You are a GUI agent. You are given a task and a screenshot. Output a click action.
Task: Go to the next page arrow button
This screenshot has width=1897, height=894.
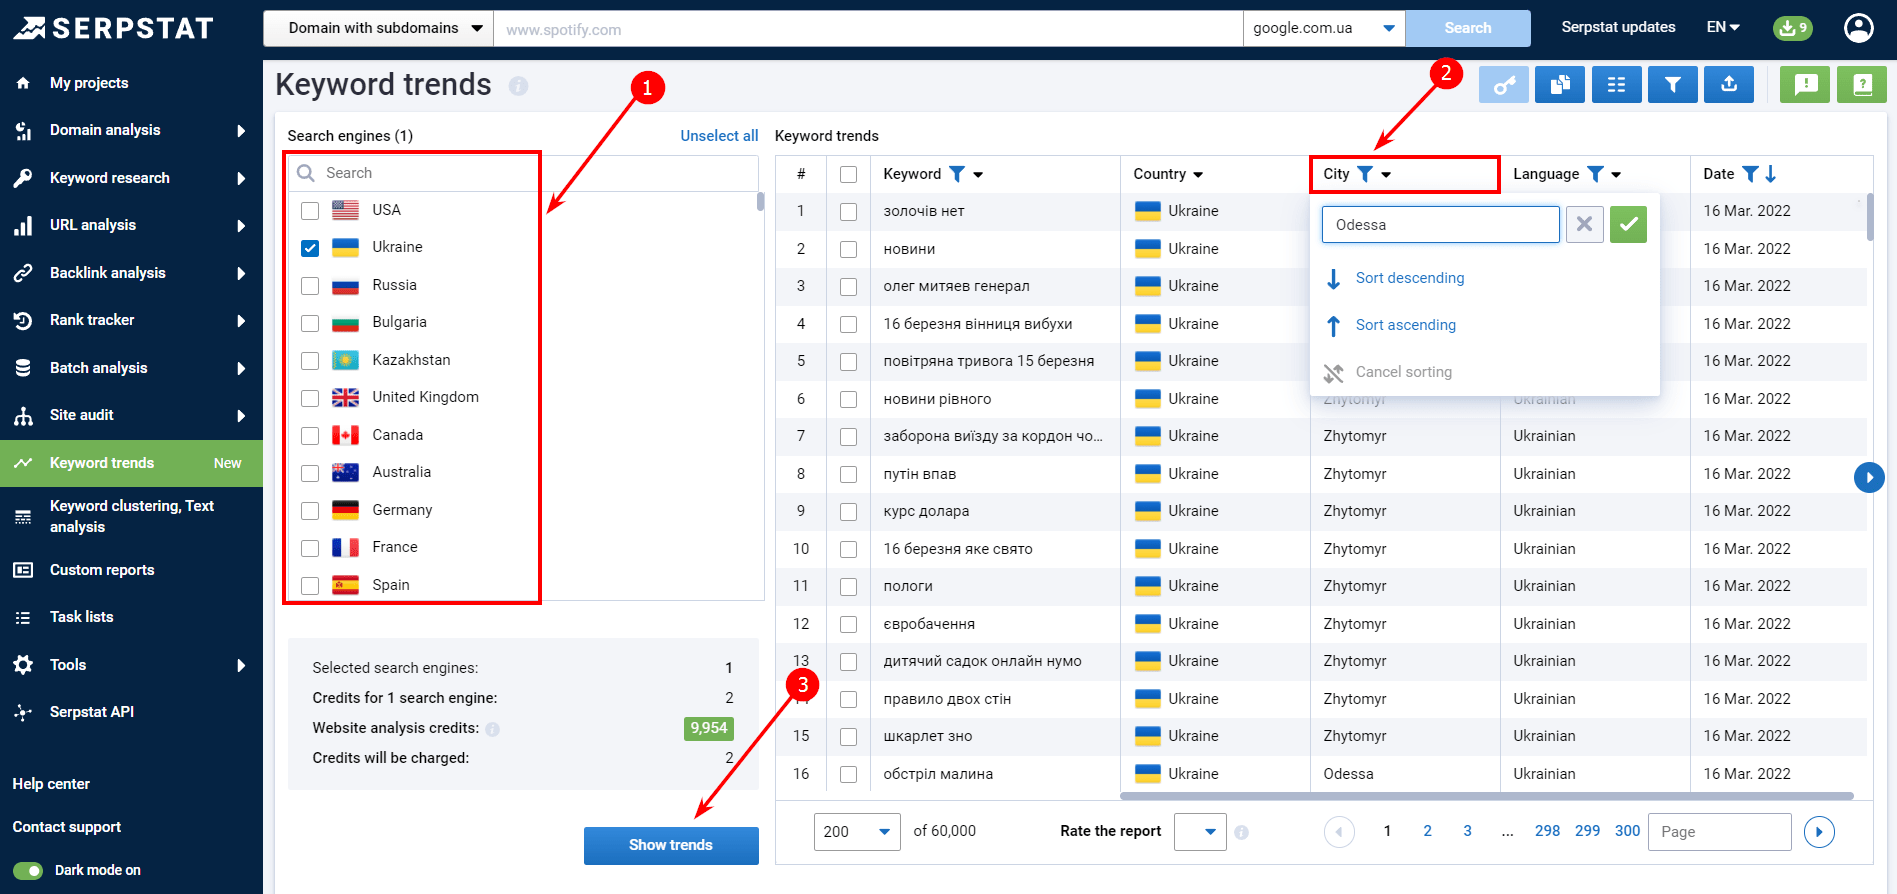tap(1819, 831)
